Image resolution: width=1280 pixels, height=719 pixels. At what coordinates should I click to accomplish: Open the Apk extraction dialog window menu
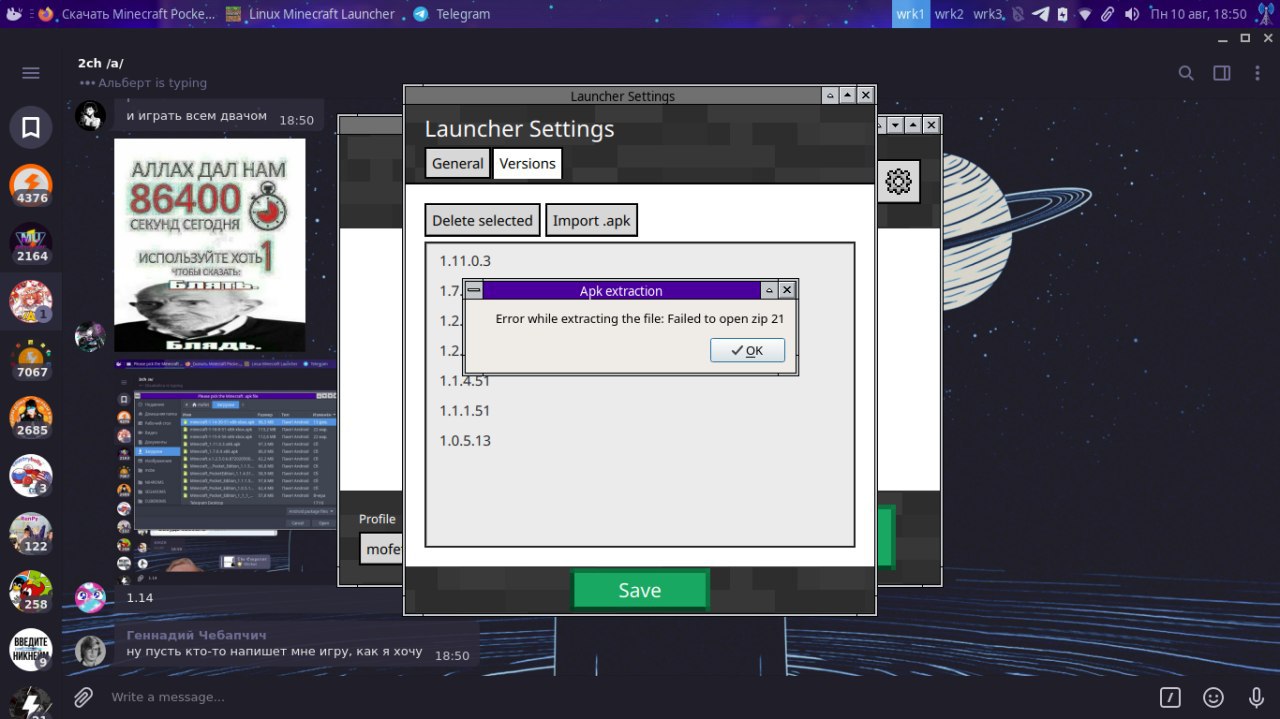point(474,290)
